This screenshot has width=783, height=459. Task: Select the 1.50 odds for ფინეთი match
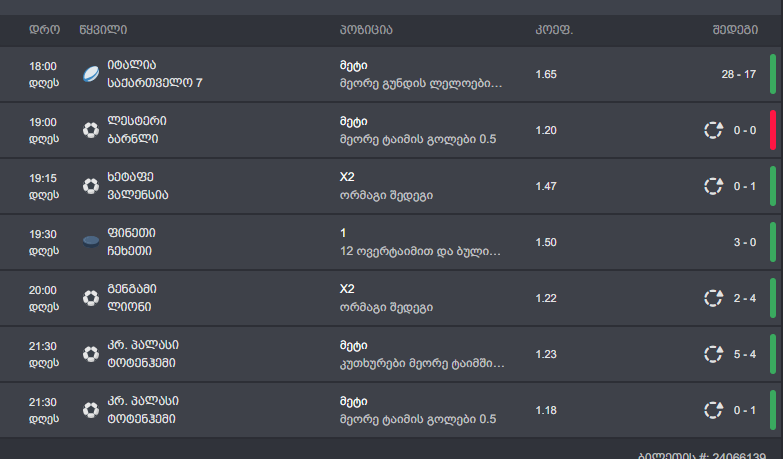(x=546, y=242)
